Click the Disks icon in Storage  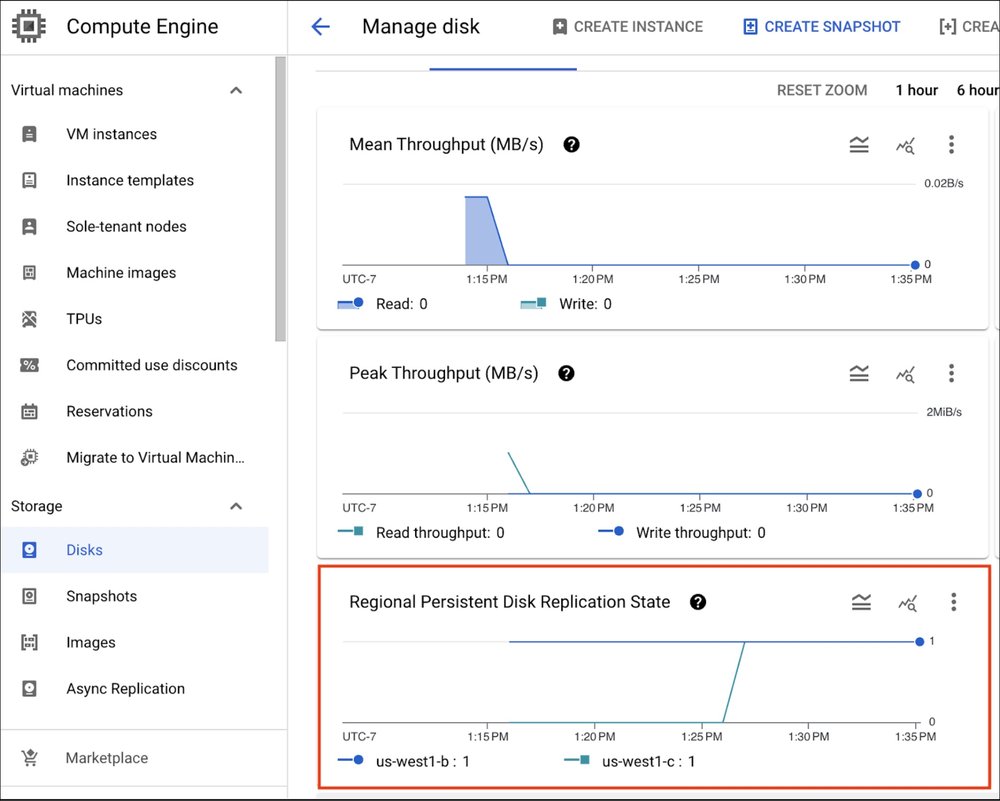(x=29, y=550)
